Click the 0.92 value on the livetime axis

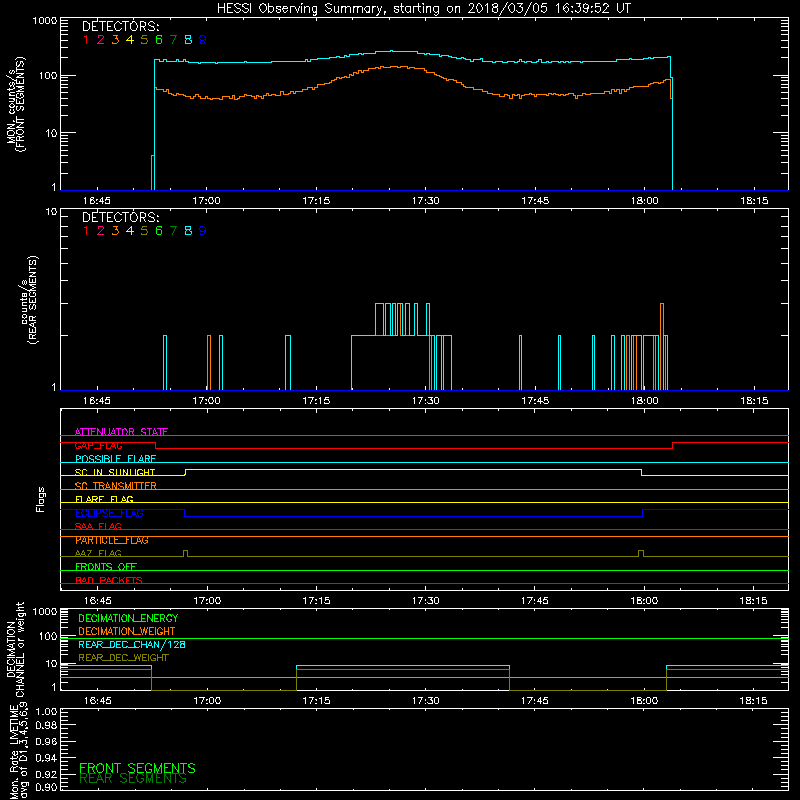tap(46, 773)
